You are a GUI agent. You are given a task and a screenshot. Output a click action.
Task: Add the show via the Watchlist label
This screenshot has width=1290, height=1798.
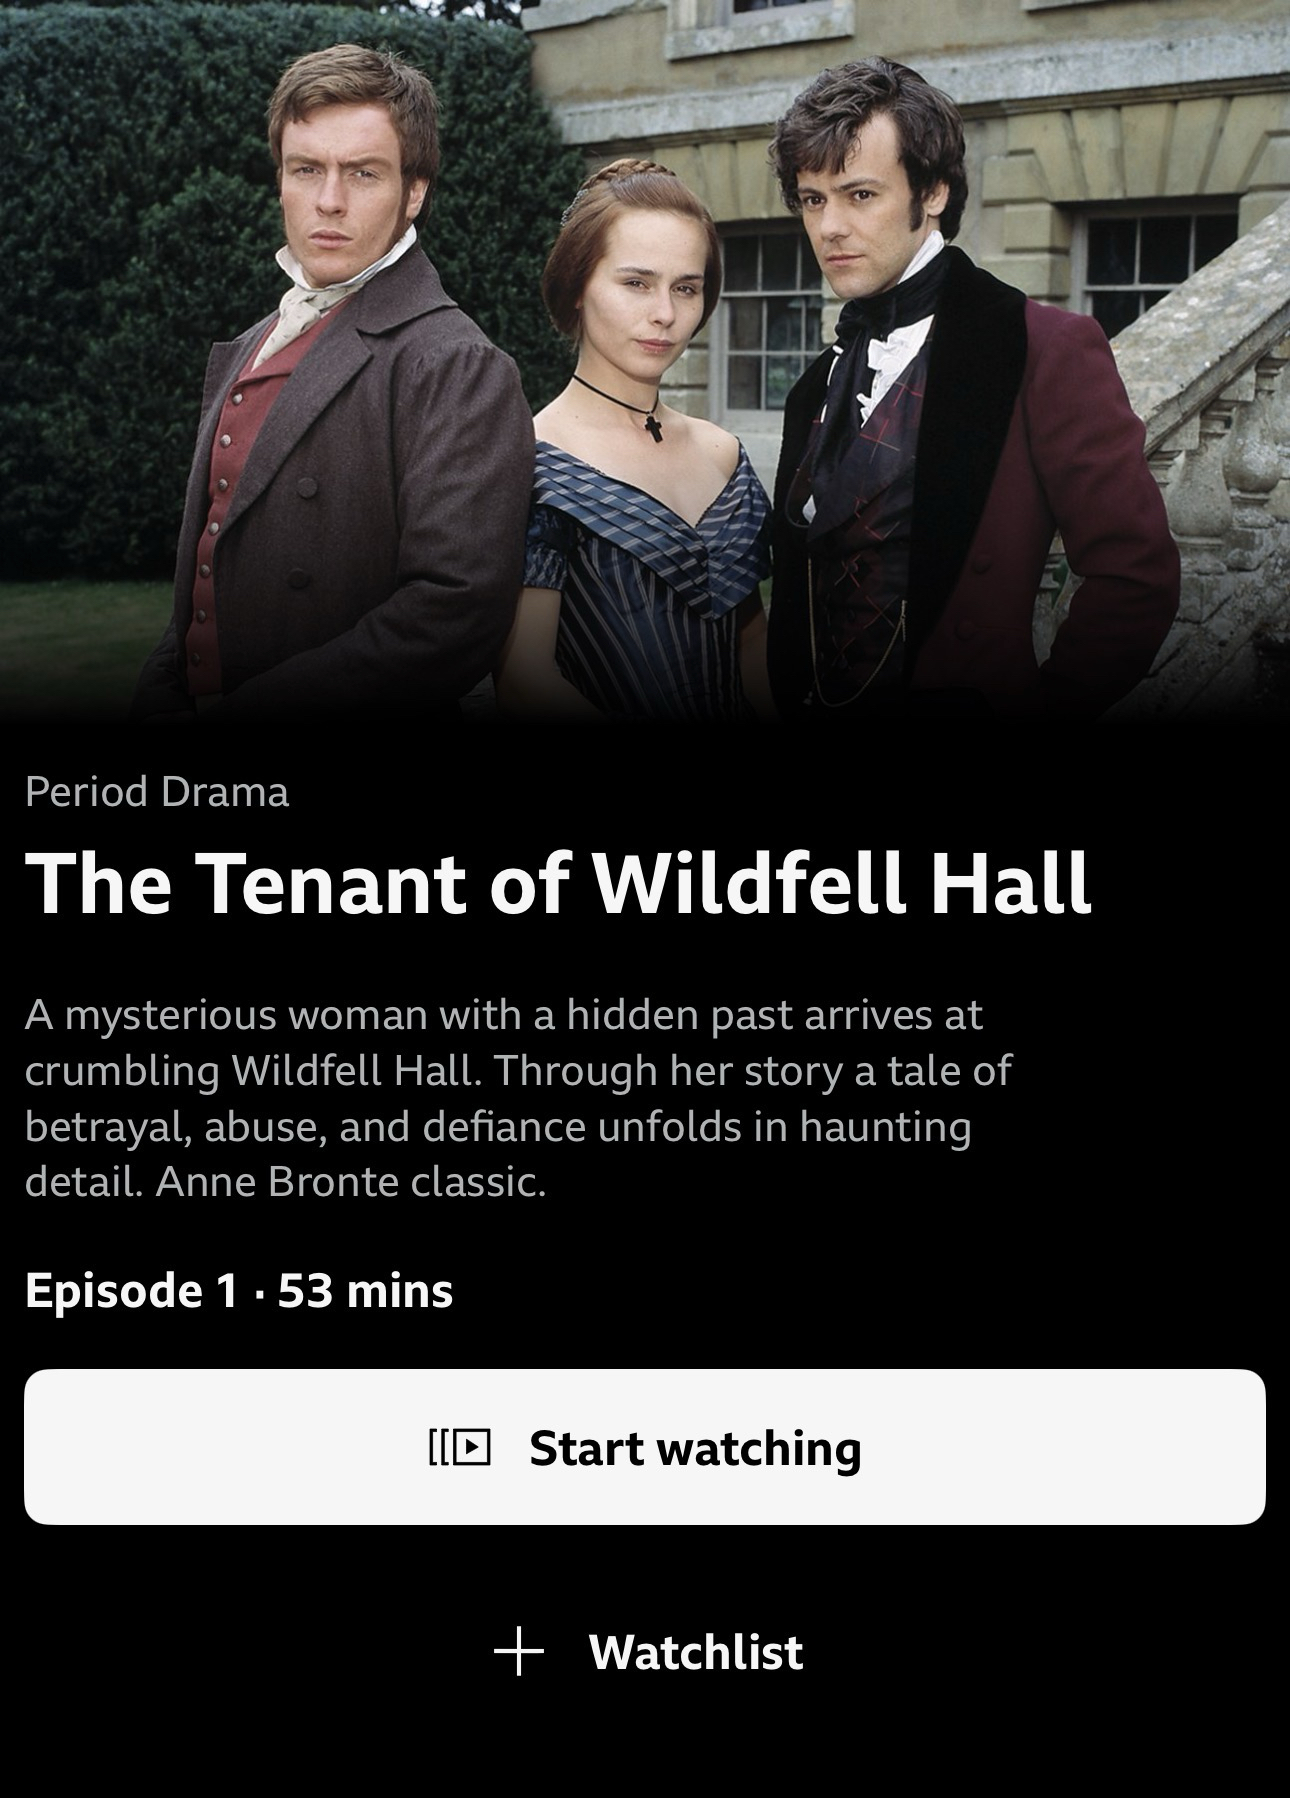click(696, 1652)
